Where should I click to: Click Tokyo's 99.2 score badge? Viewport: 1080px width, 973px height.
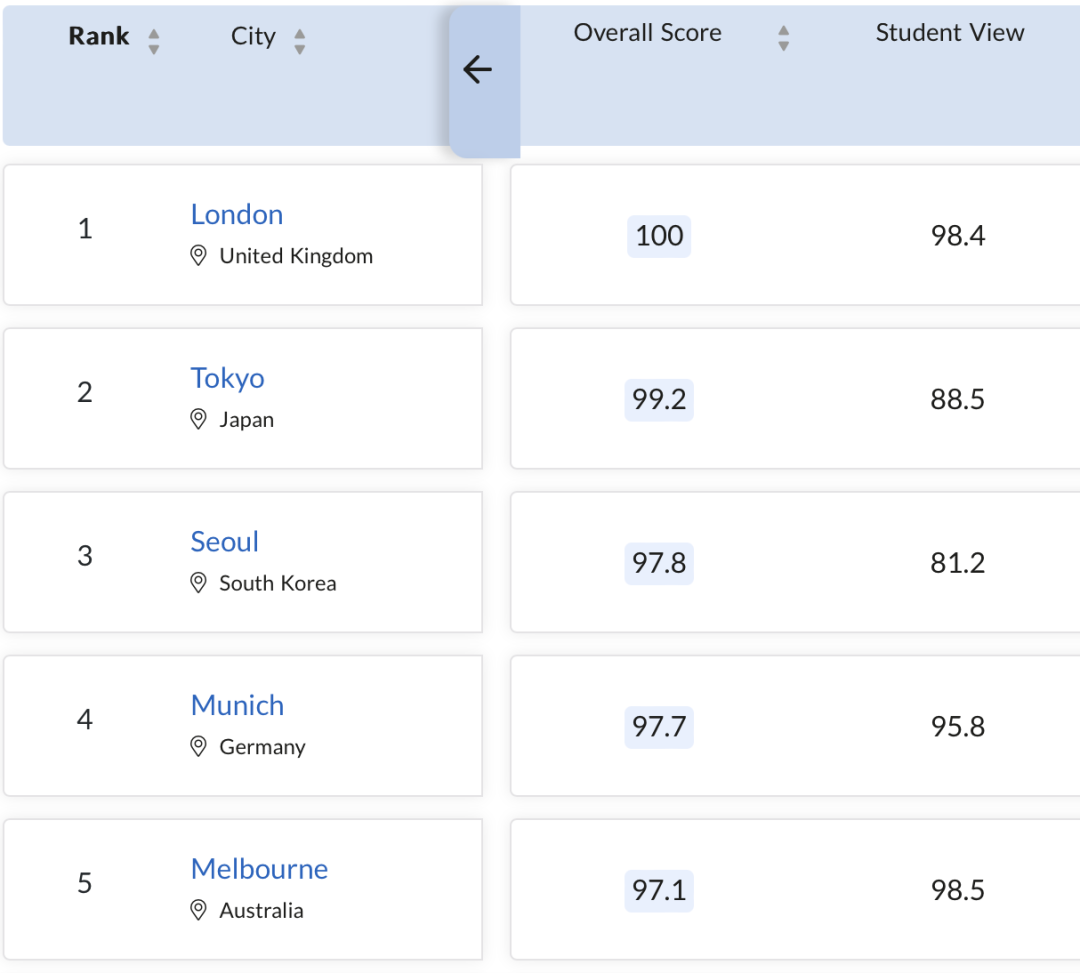[659, 400]
